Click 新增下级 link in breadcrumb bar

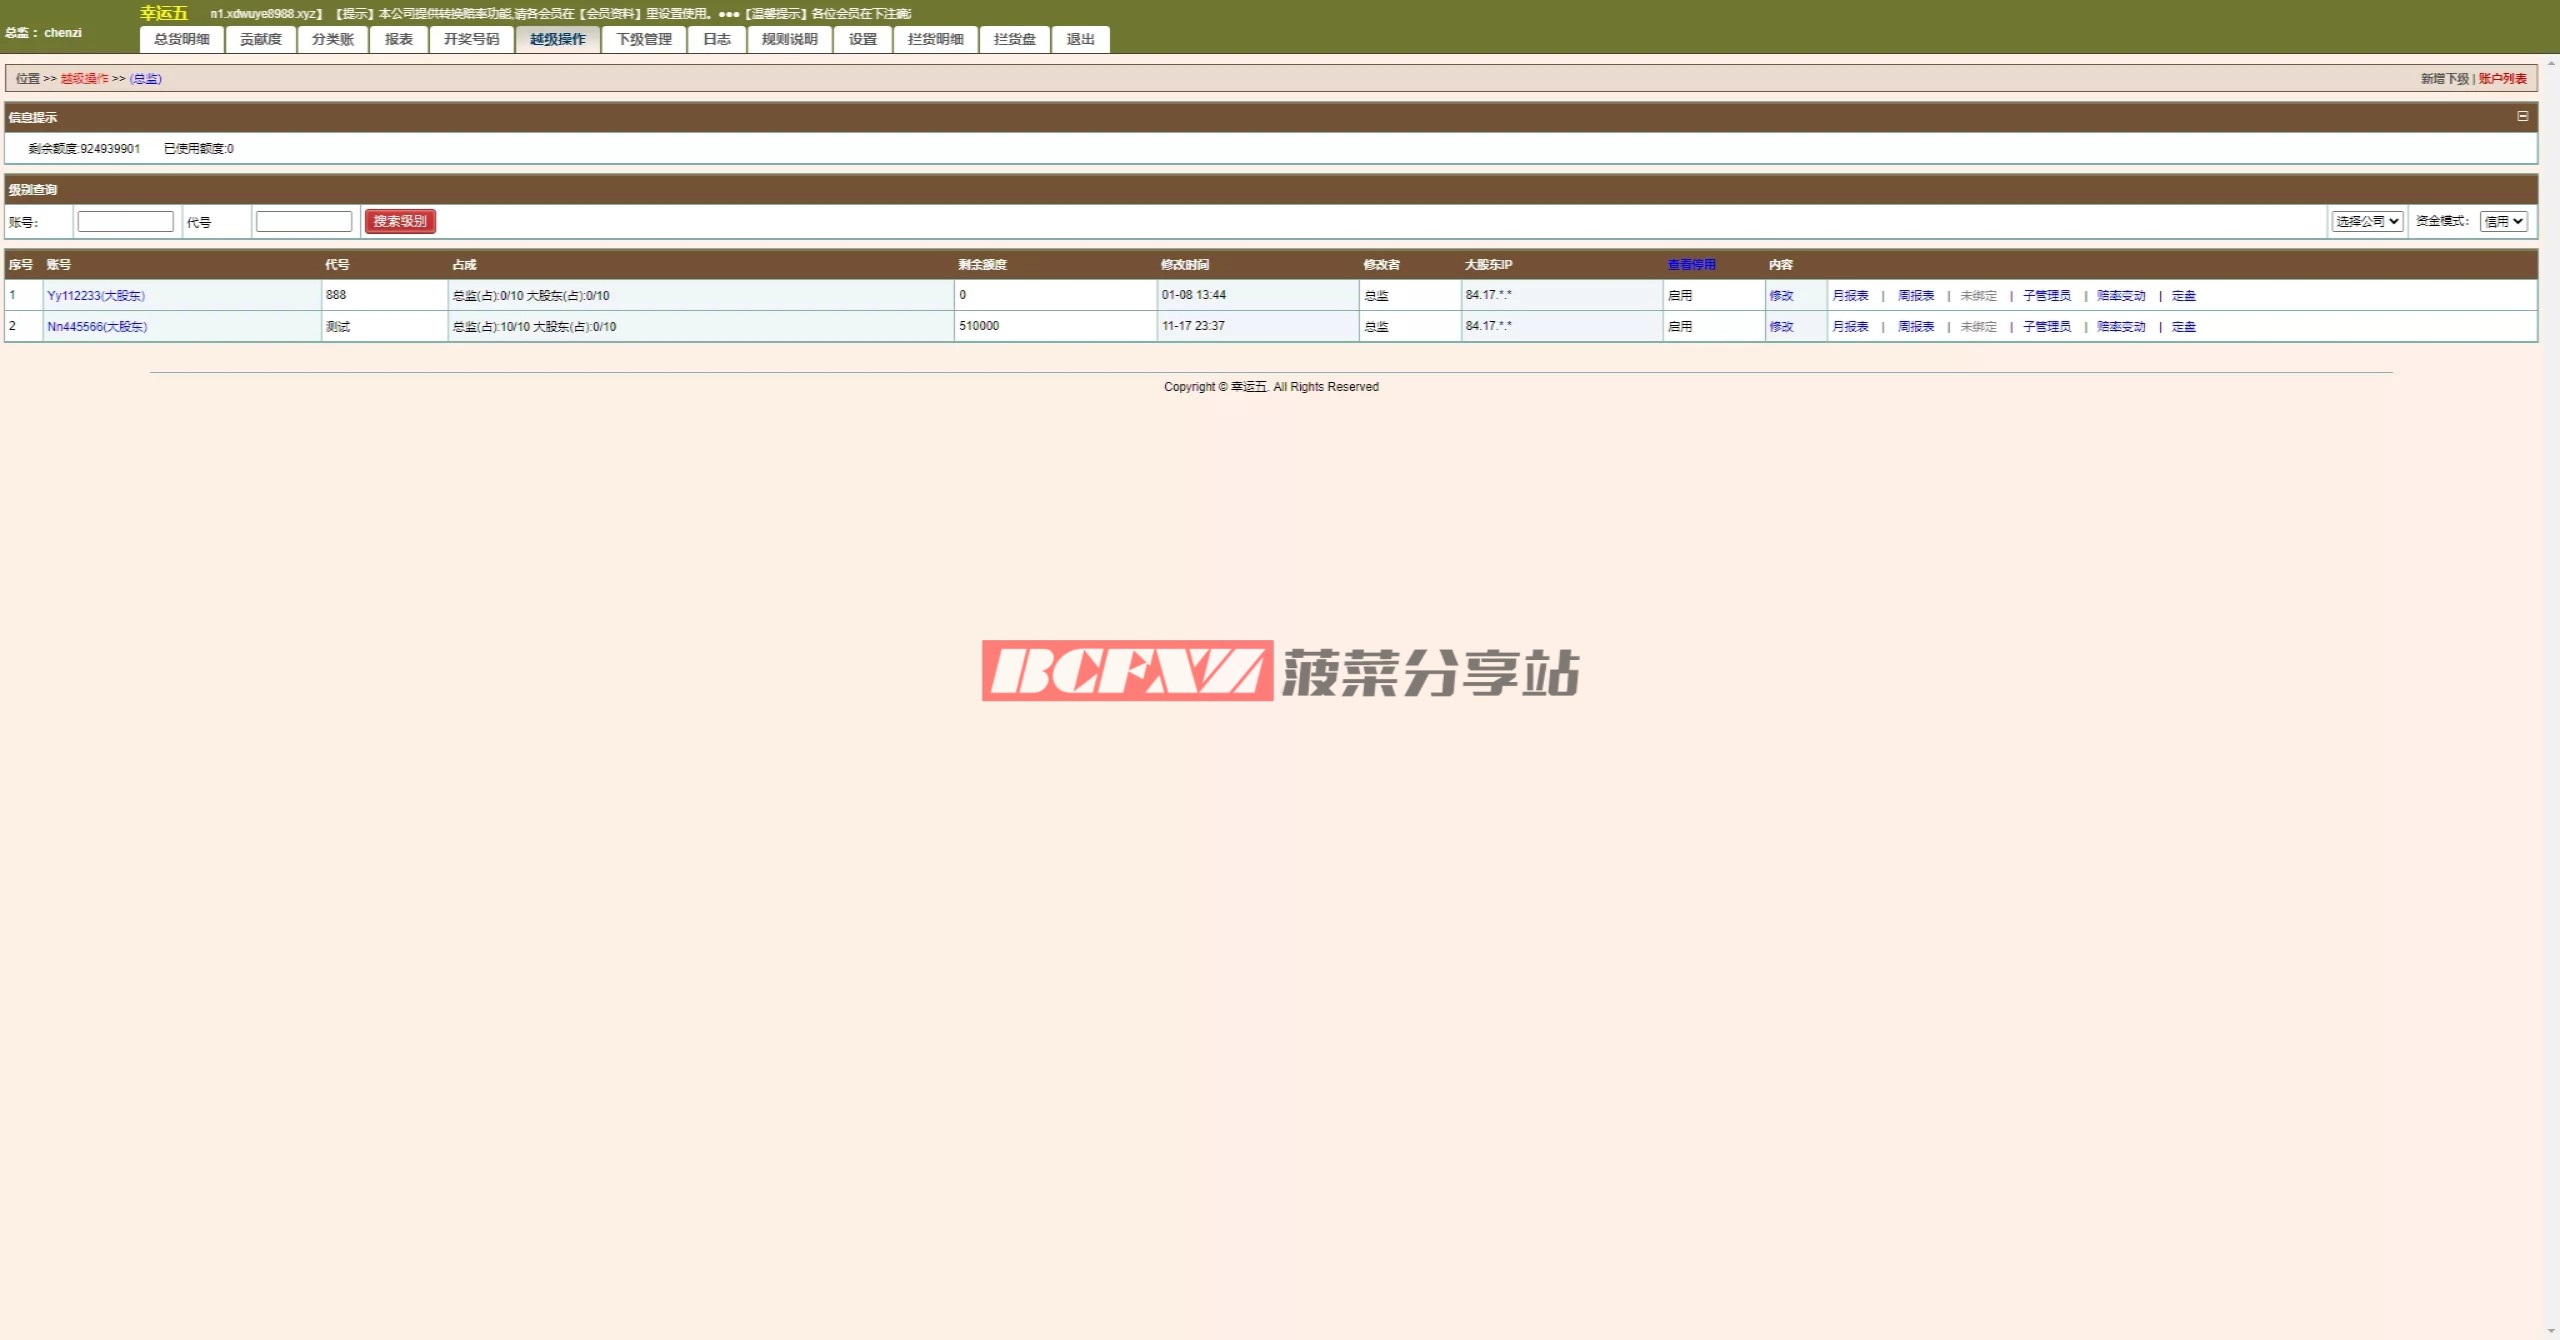[x=2444, y=78]
